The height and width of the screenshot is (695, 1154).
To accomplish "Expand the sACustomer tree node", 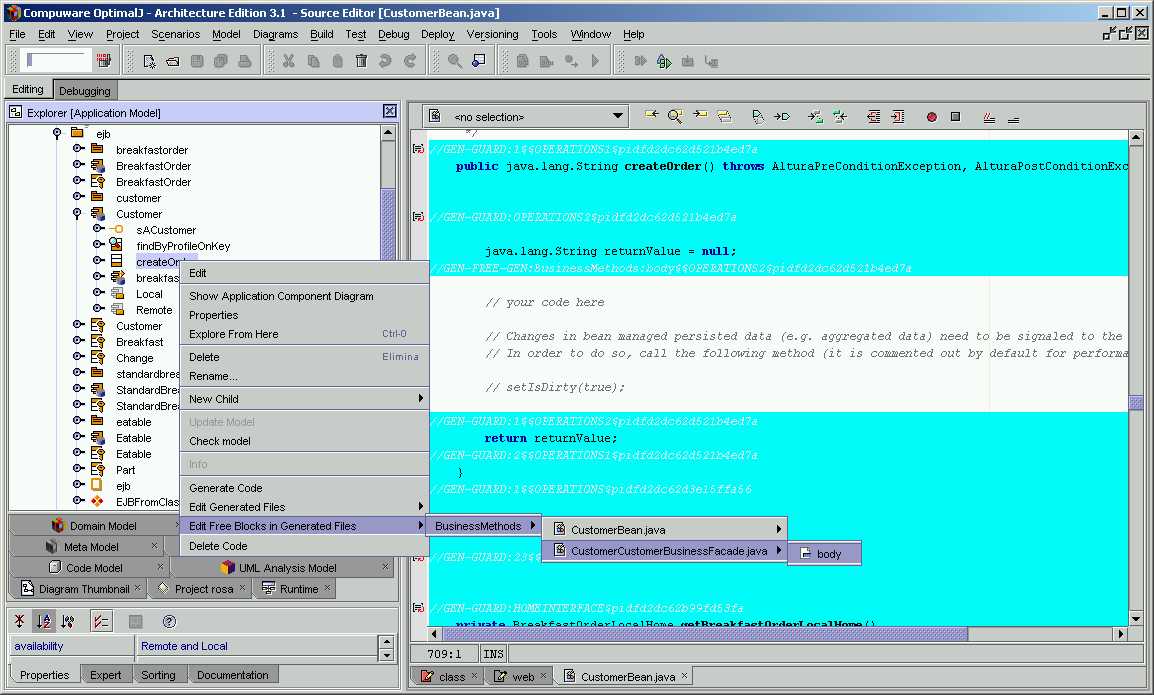I will click(x=97, y=230).
